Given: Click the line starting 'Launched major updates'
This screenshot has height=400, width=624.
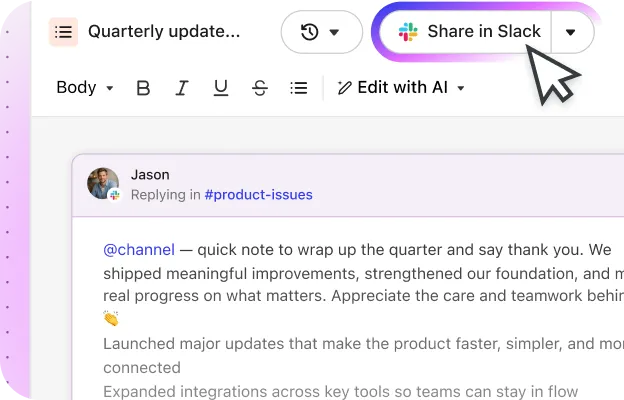Looking at the screenshot, I should coord(363,344).
